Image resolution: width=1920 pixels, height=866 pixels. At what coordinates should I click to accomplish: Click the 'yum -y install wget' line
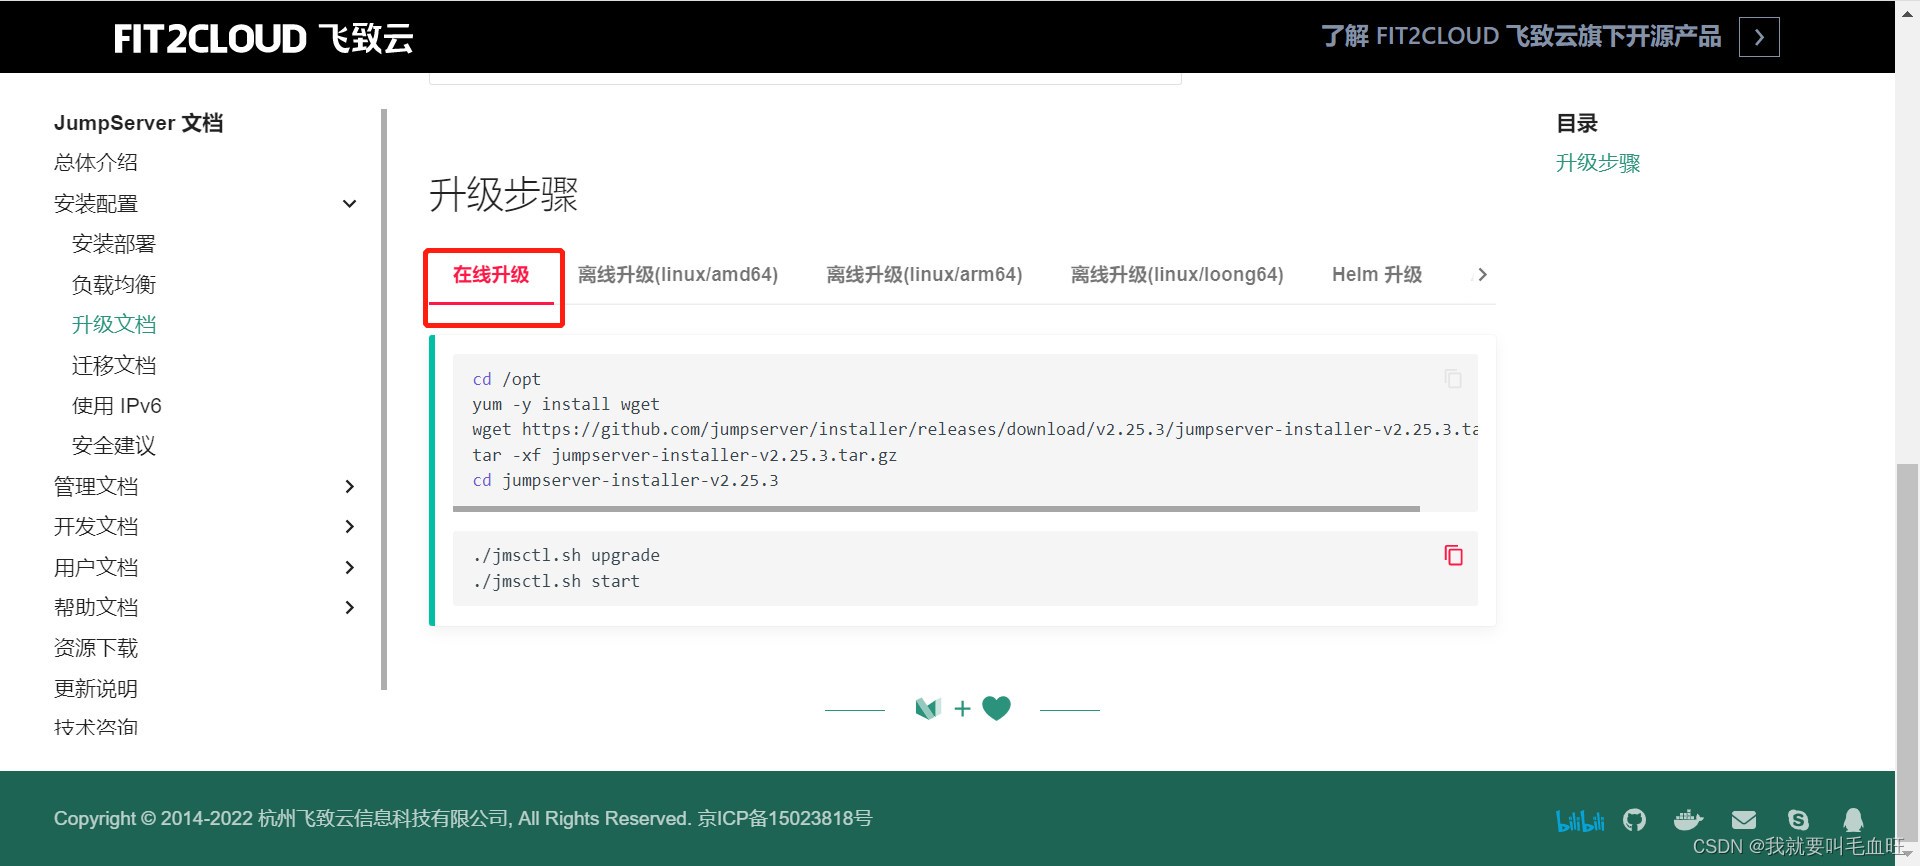(x=566, y=404)
